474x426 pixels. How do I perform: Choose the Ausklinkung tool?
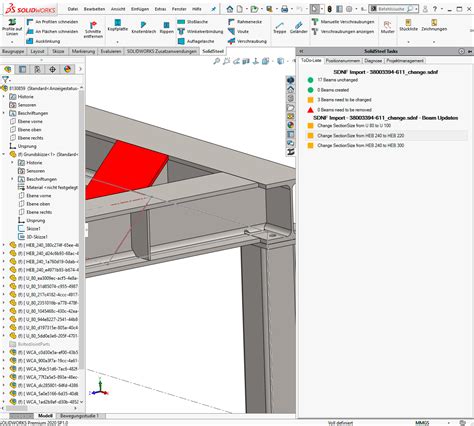pyautogui.click(x=43, y=41)
